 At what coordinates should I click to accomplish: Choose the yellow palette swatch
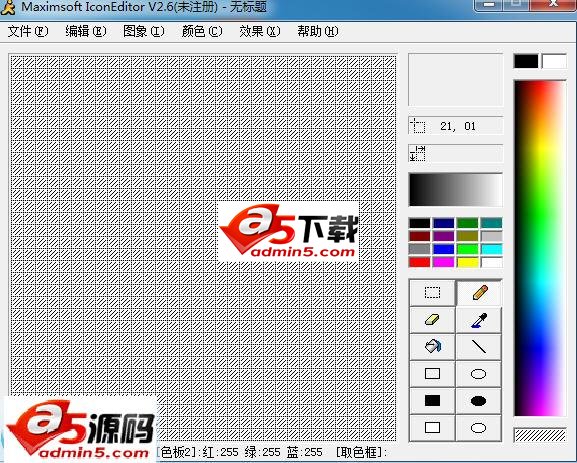[467, 262]
